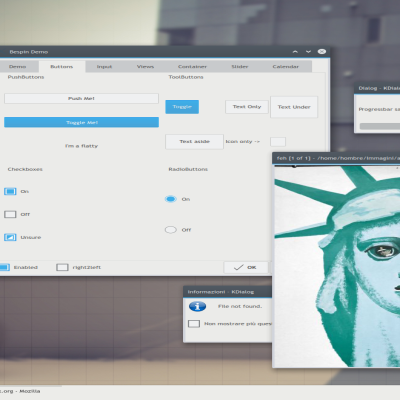Select the Buttons tab
Viewport: 400px width, 400px height.
62,67
